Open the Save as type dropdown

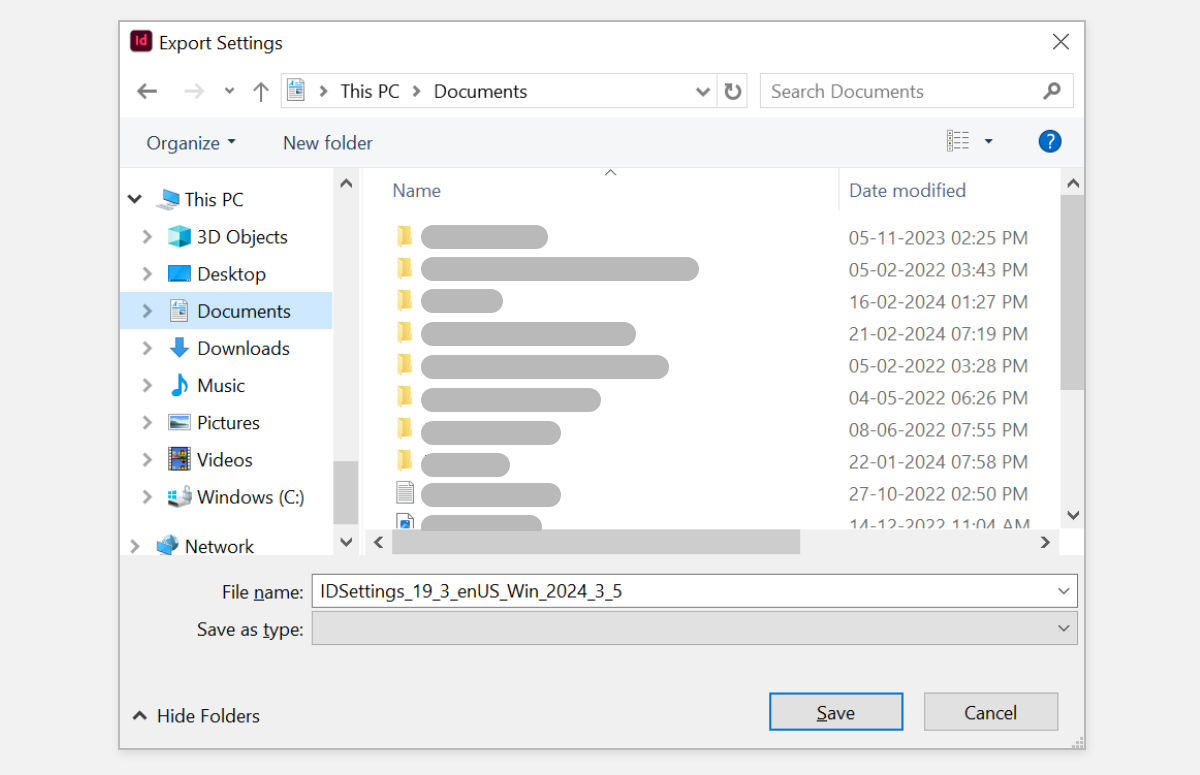coord(1063,628)
